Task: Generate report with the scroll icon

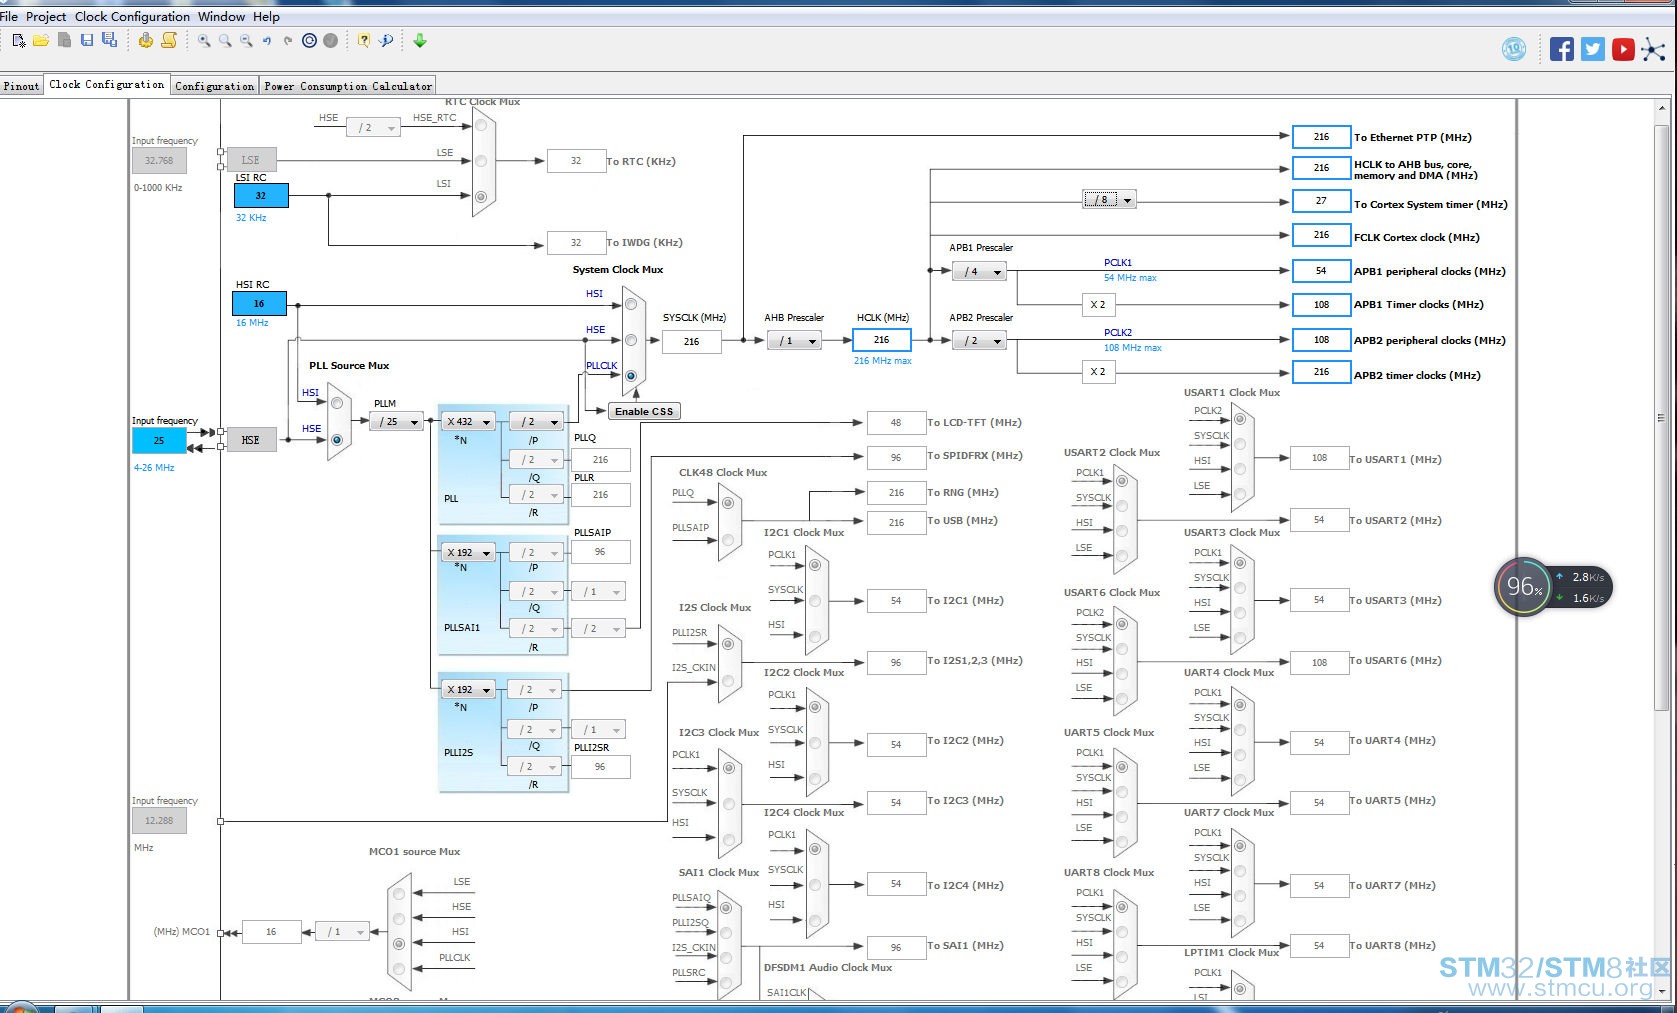Action: pos(169,41)
